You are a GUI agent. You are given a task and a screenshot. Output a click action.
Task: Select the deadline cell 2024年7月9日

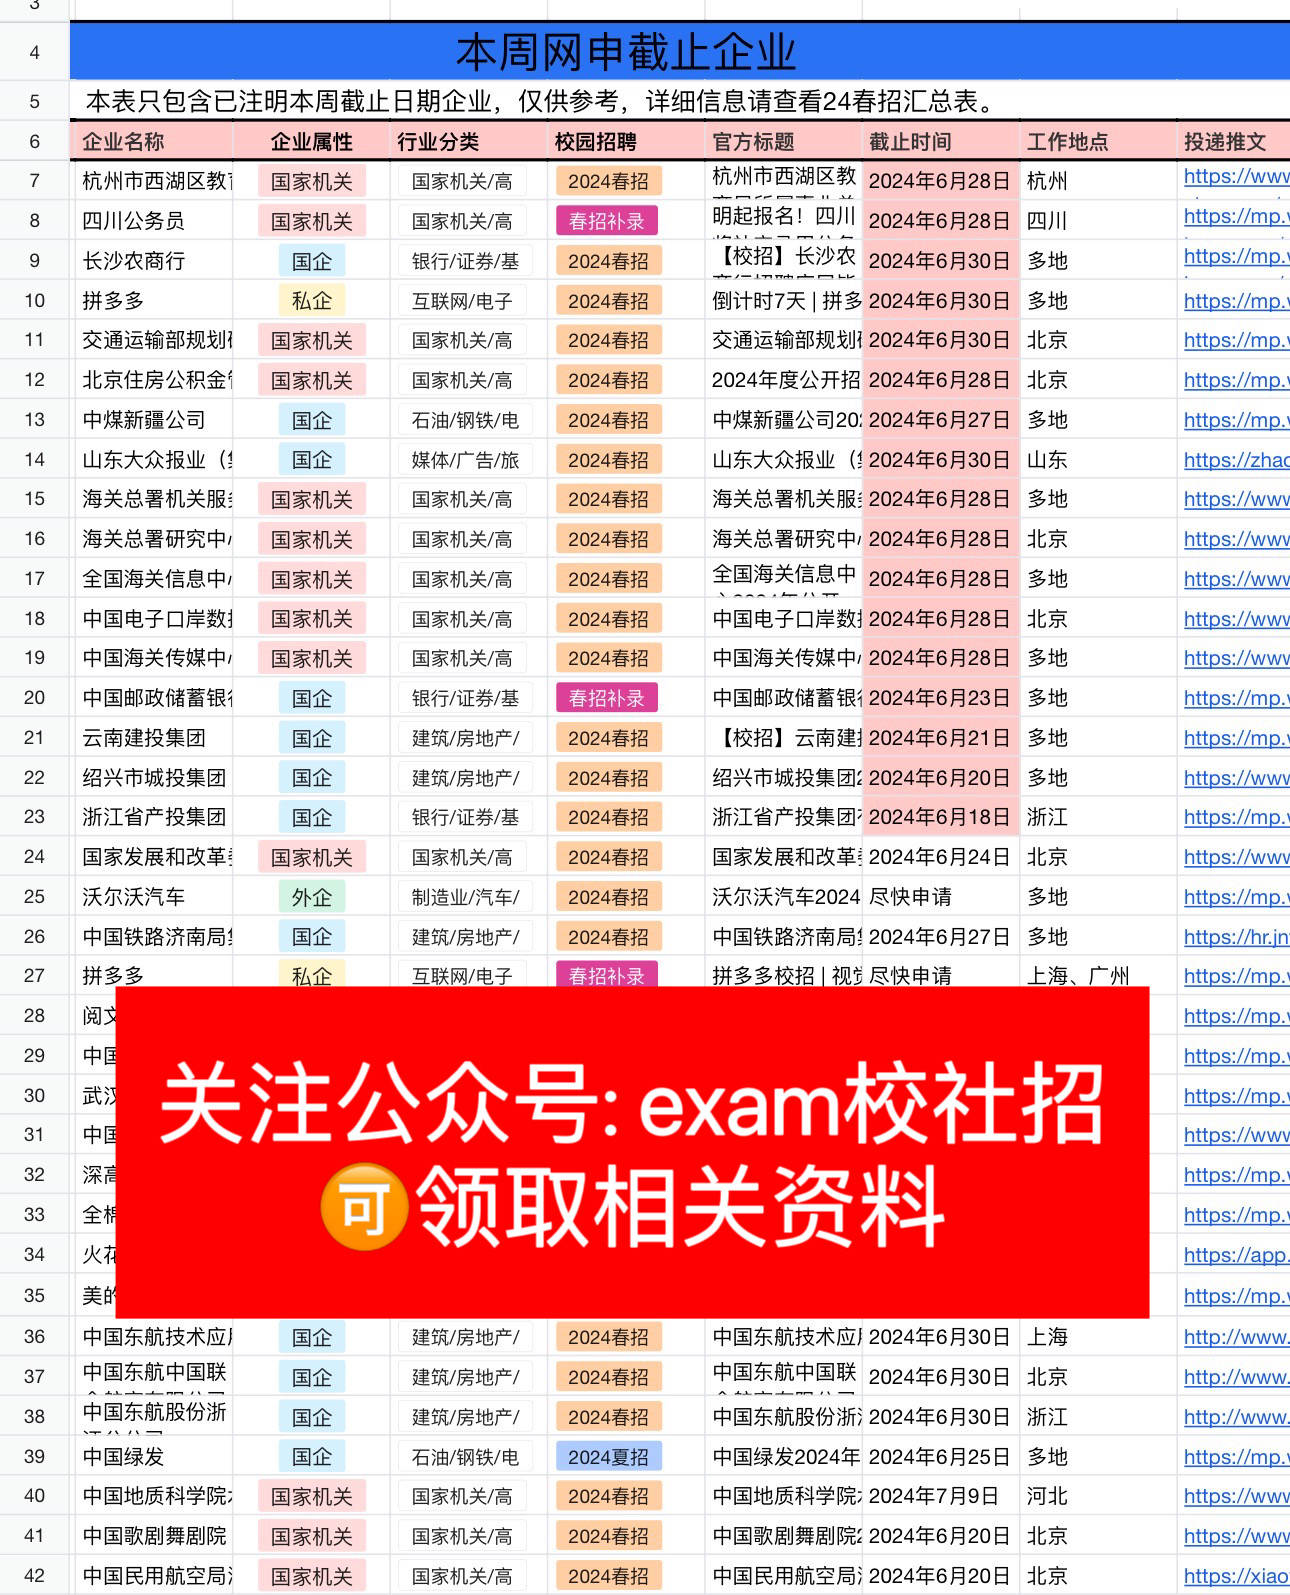pos(940,1496)
